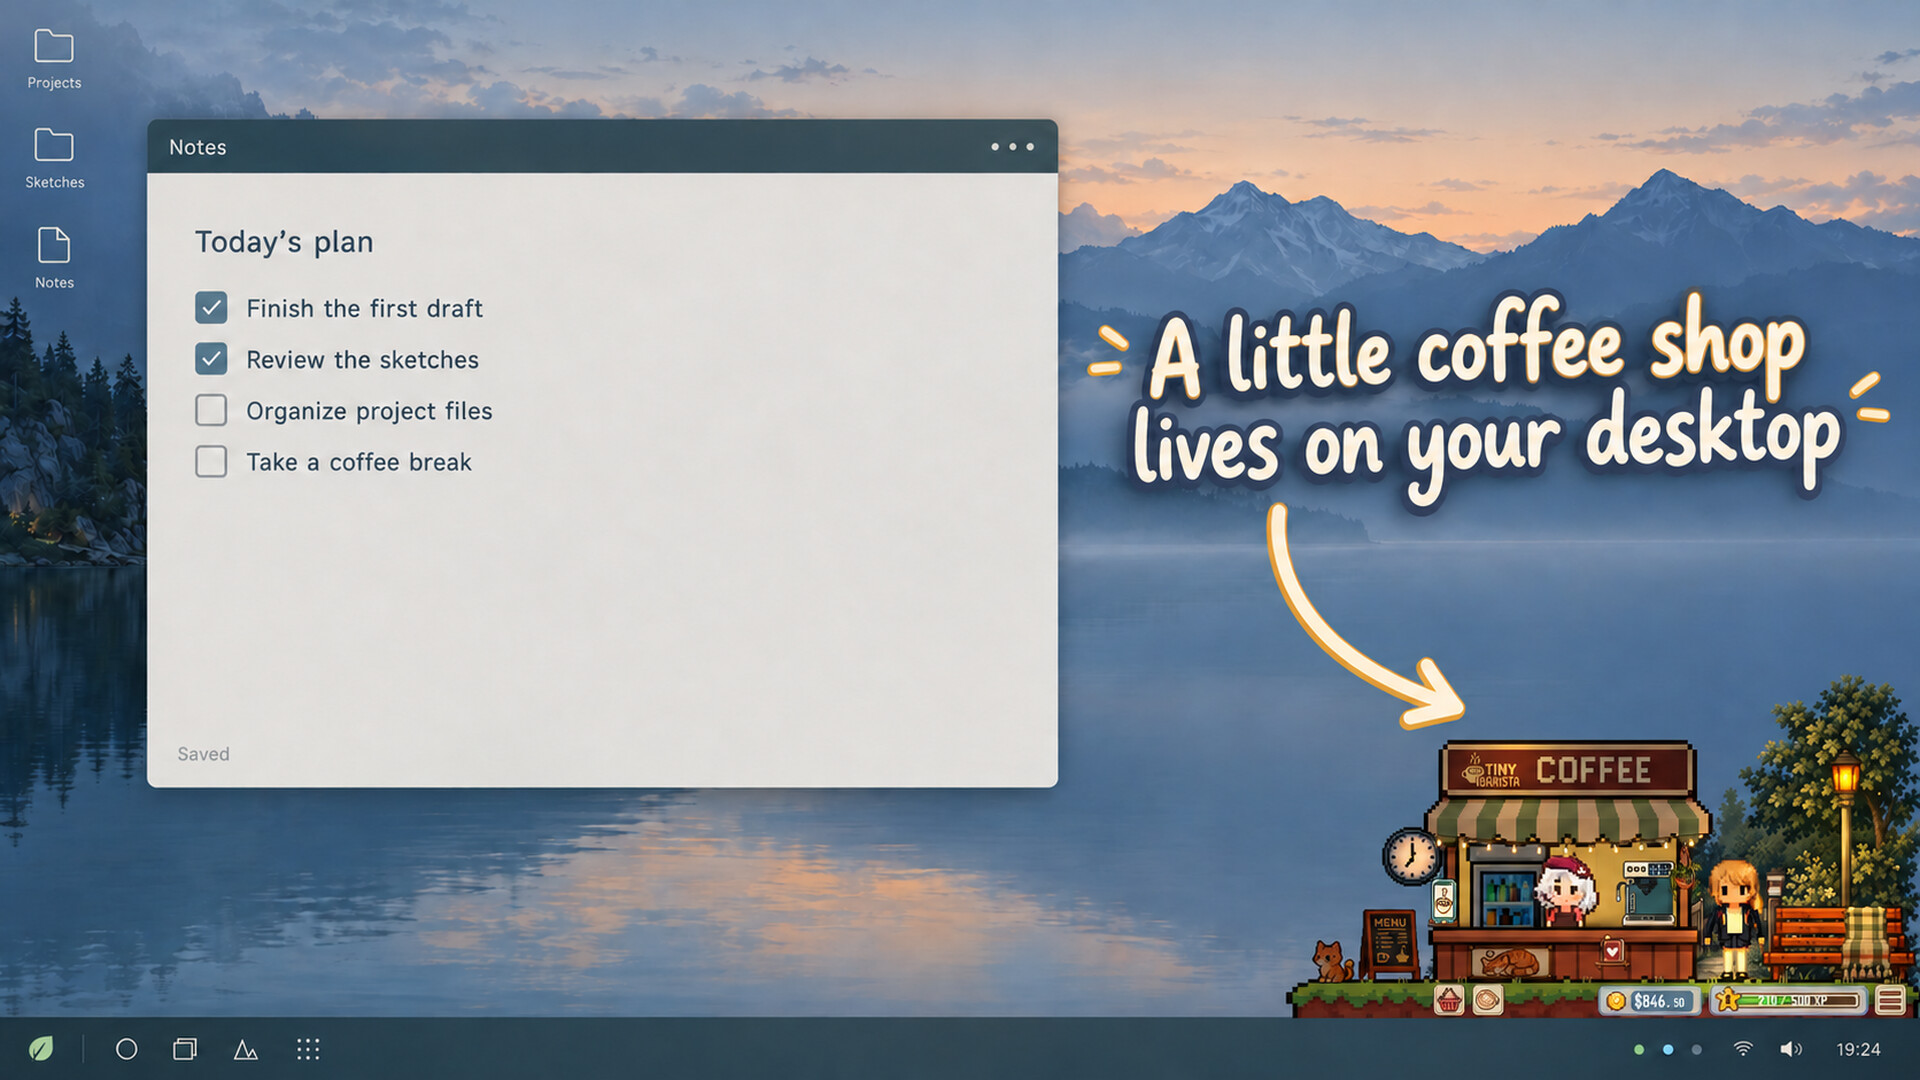Click the circle icon in the taskbar
The image size is (1920, 1080).
click(126, 1049)
